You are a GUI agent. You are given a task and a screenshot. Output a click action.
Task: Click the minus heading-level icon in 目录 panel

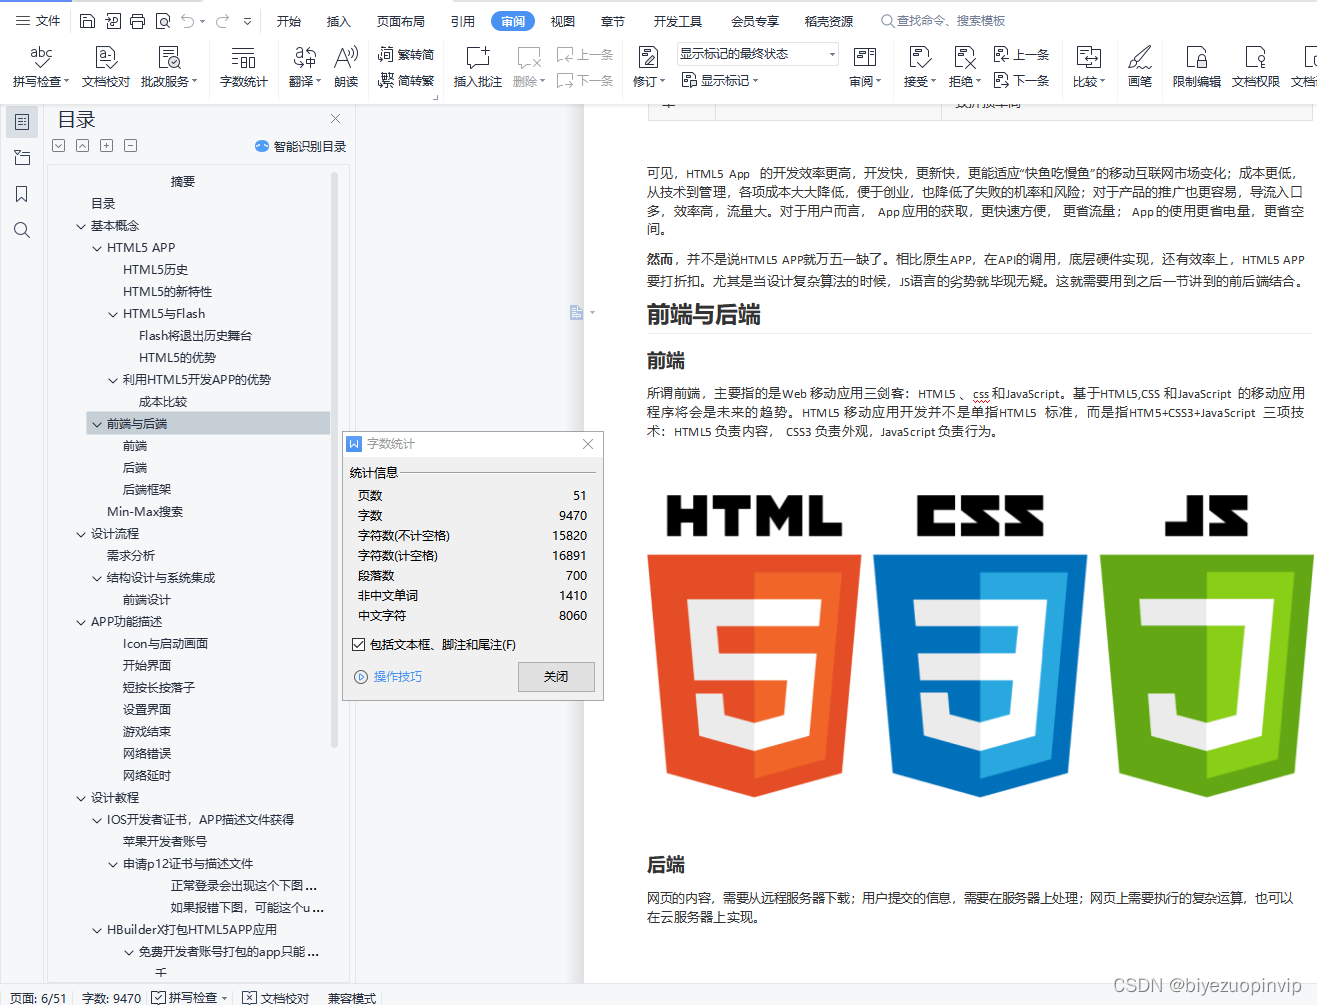(x=131, y=146)
